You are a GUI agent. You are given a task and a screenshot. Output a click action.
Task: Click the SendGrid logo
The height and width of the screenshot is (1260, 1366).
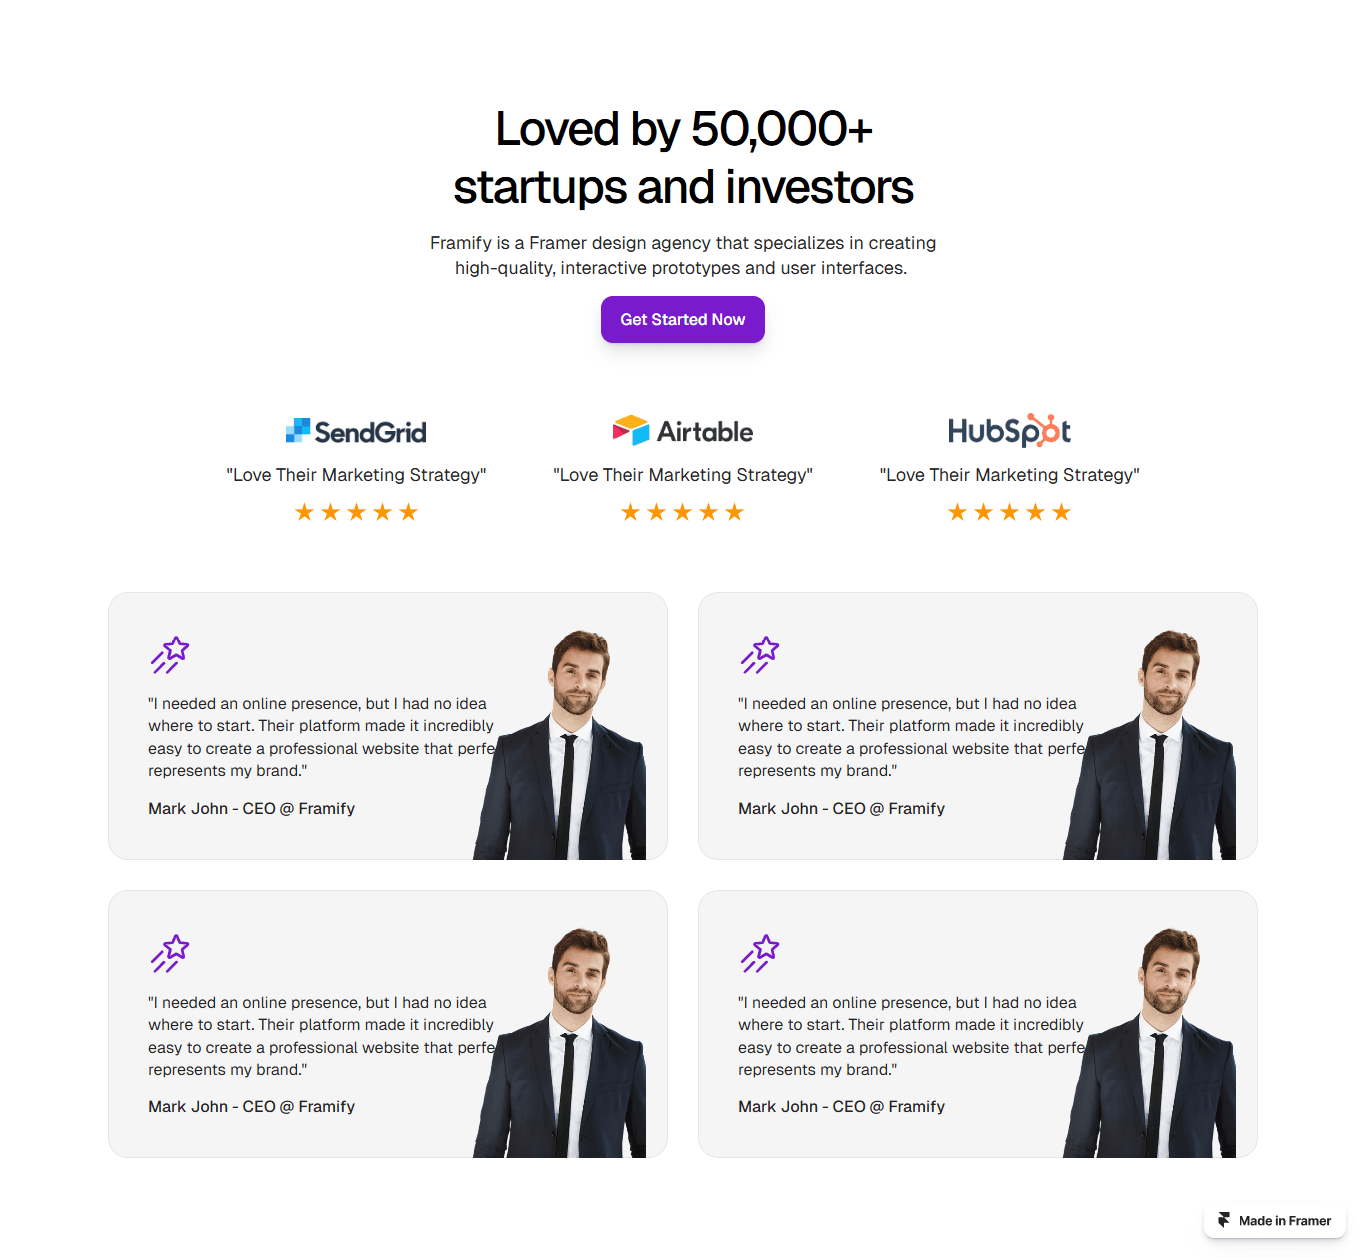pyautogui.click(x=356, y=431)
